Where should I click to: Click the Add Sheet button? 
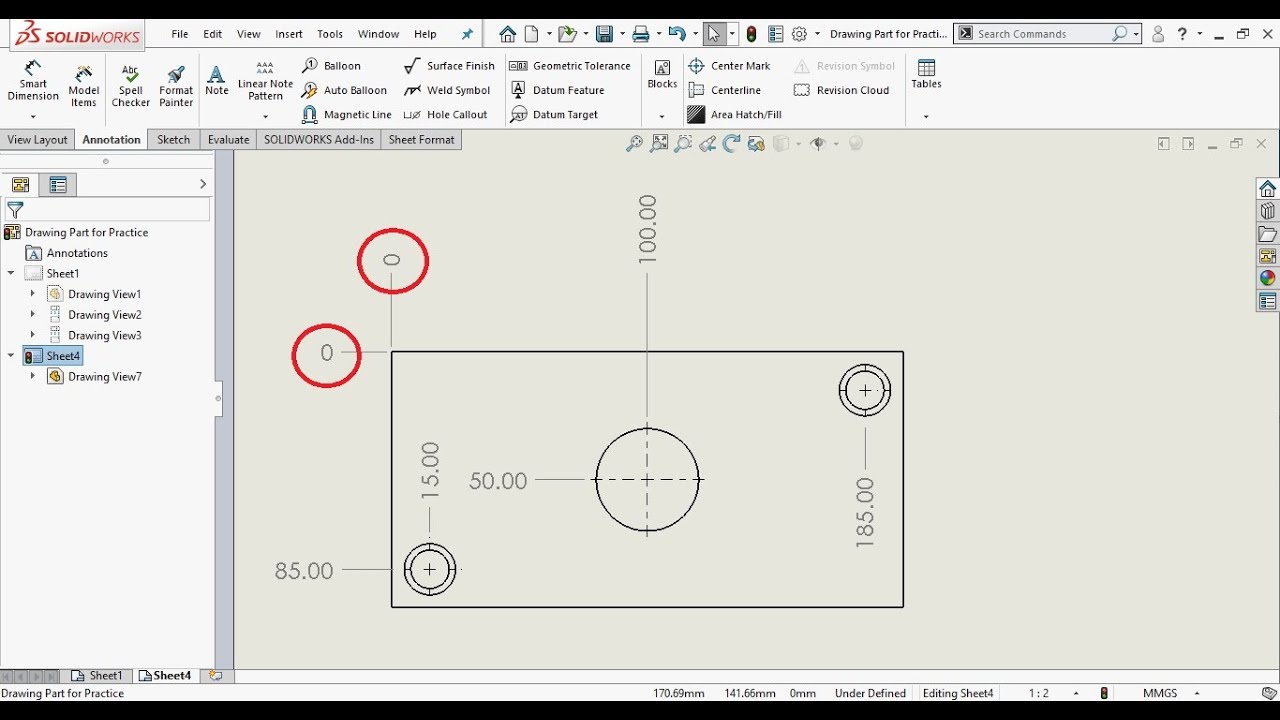coord(214,676)
